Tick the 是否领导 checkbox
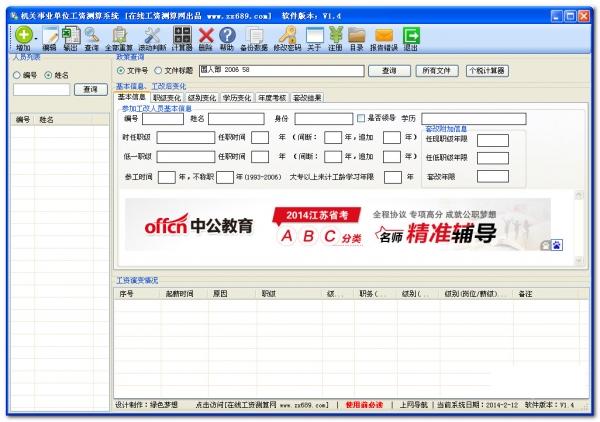 (360, 118)
